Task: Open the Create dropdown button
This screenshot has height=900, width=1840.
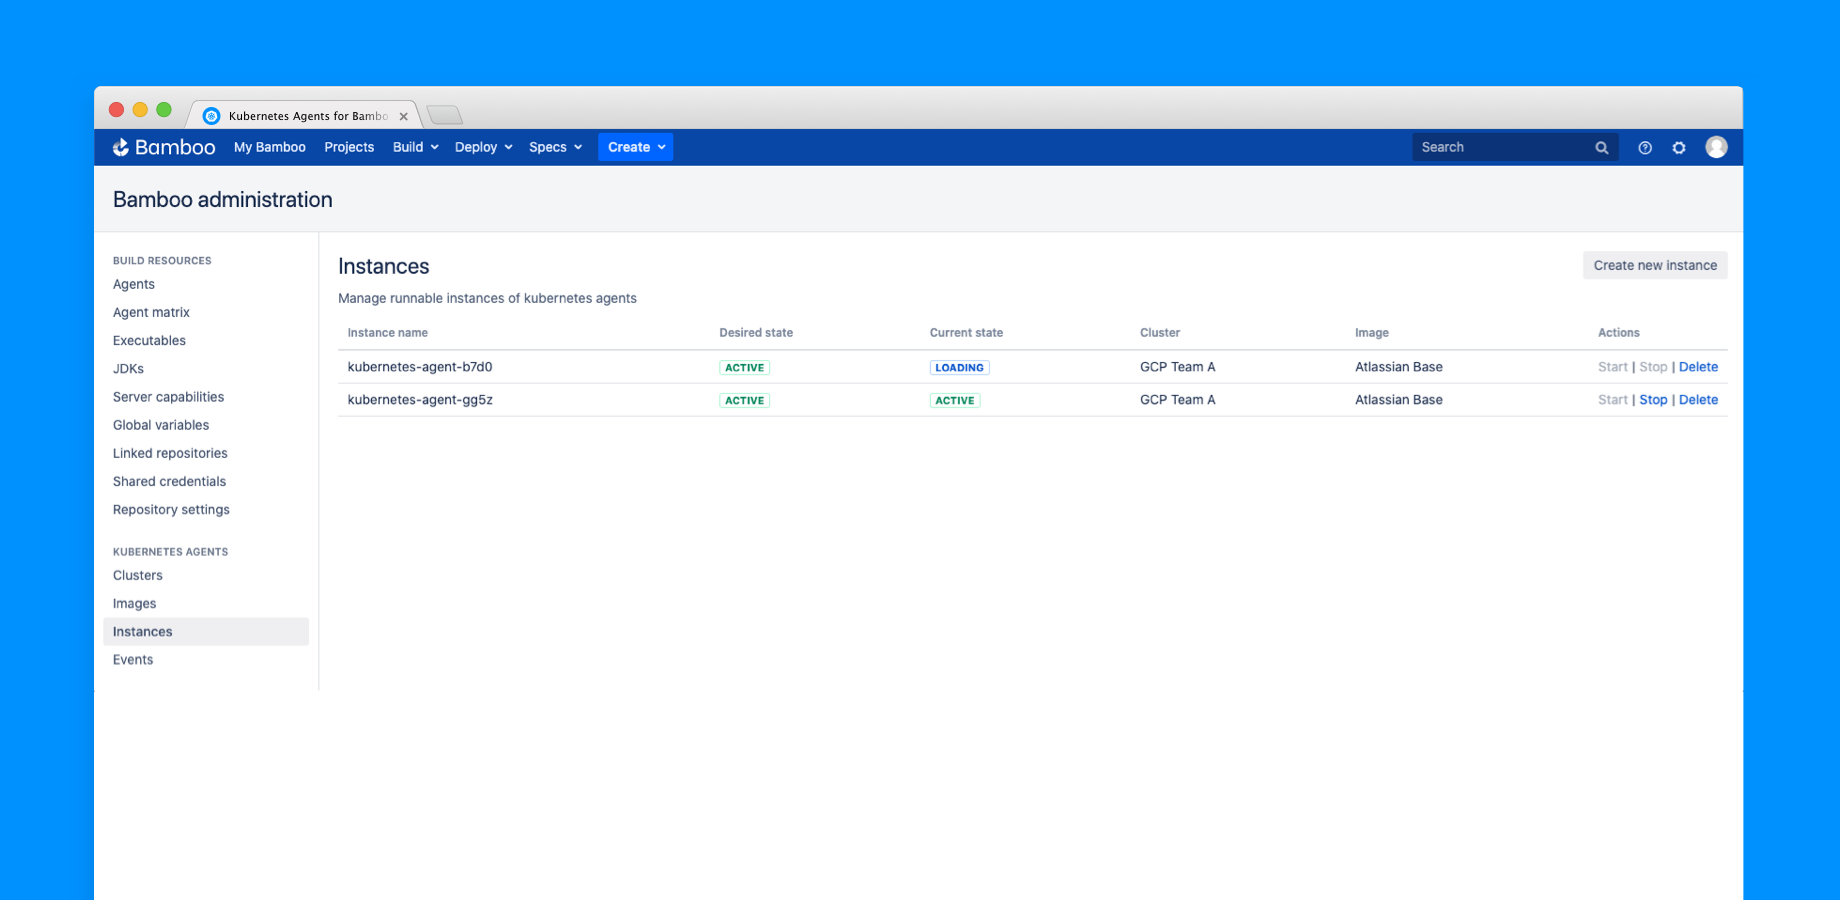Action: [x=636, y=147]
